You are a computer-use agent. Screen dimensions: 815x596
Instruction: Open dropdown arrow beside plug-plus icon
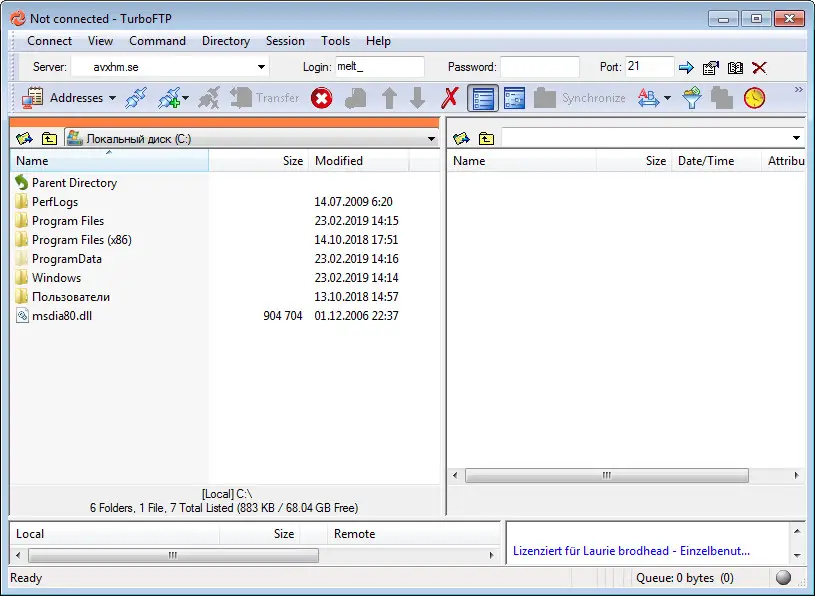pyautogui.click(x=186, y=98)
